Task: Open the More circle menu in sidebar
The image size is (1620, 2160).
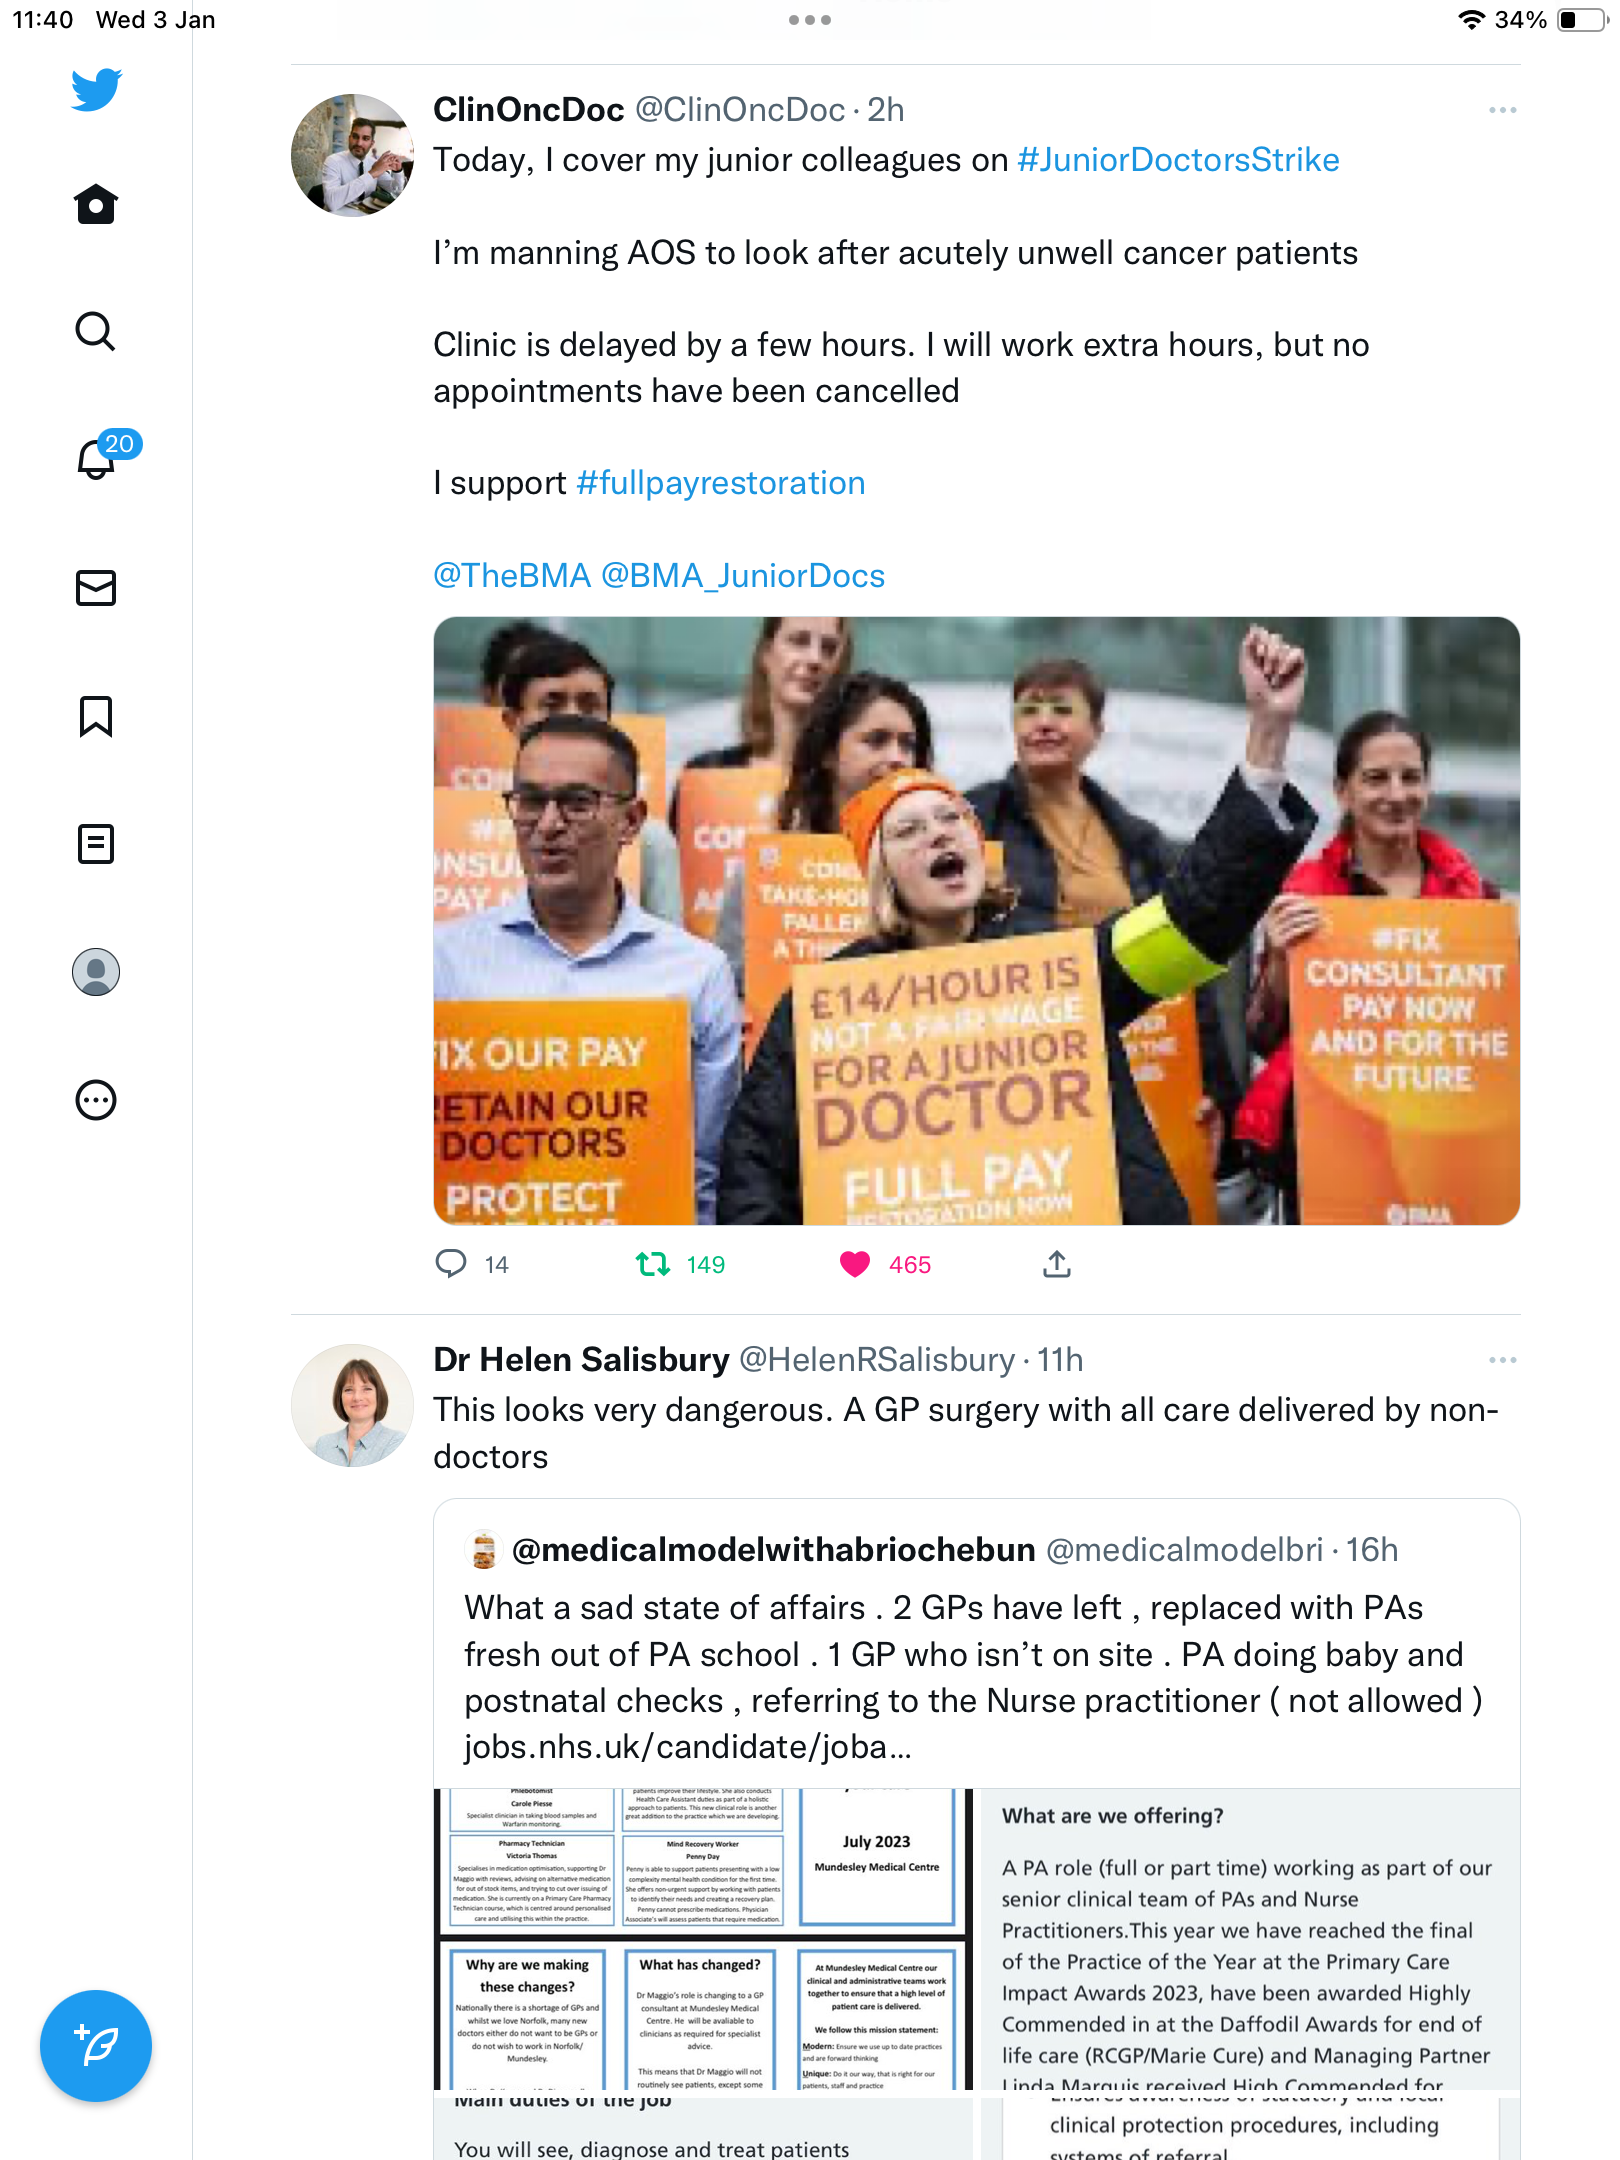Action: (96, 1100)
